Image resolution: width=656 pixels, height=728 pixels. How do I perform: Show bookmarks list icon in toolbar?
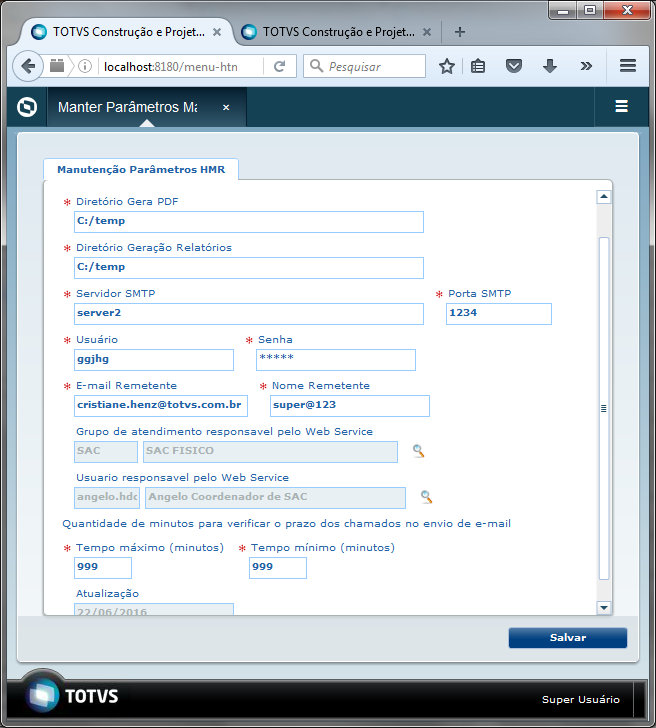click(x=478, y=66)
